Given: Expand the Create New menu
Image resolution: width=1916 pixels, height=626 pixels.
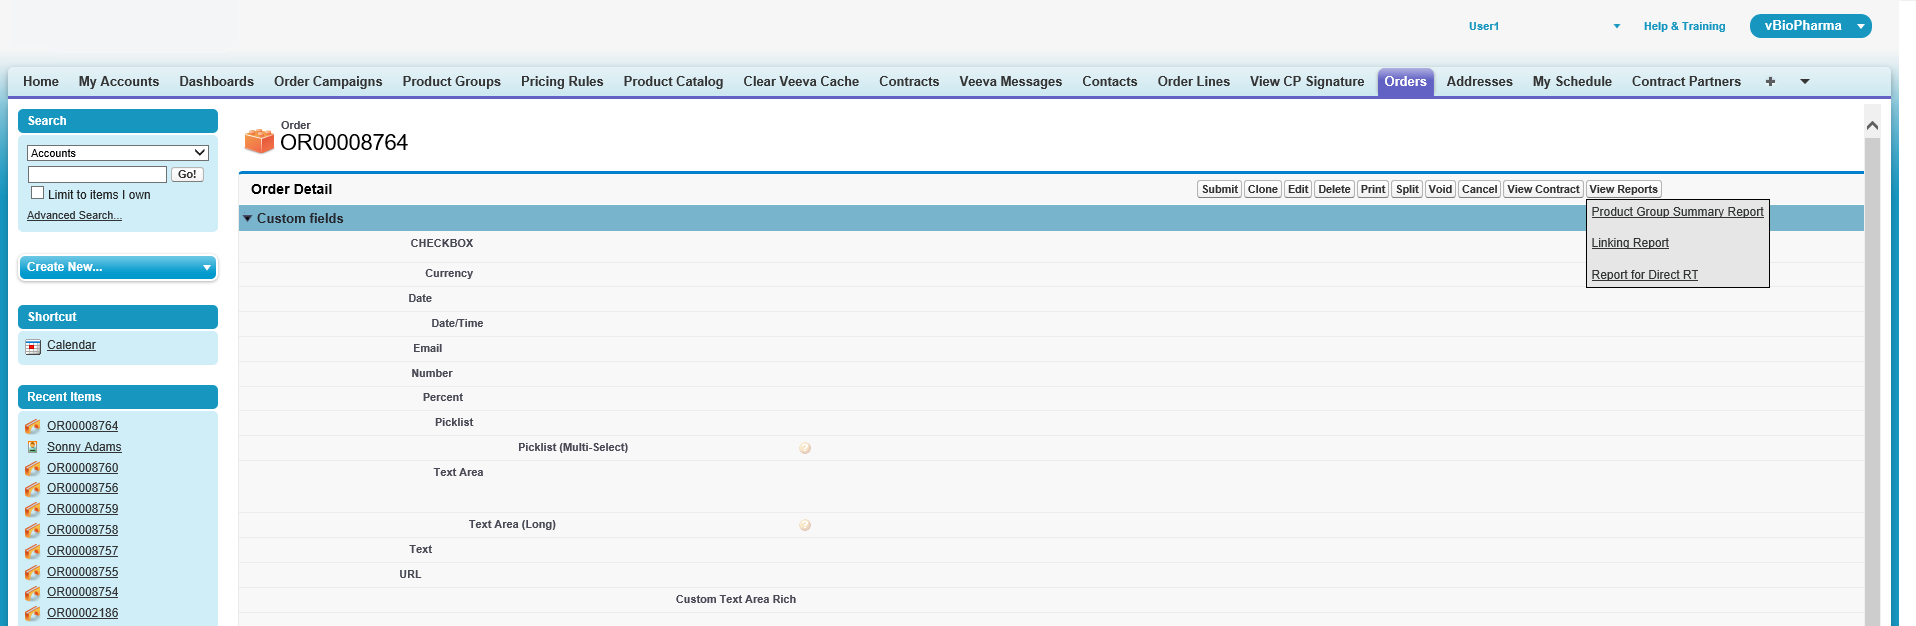Looking at the screenshot, I should coord(117,267).
